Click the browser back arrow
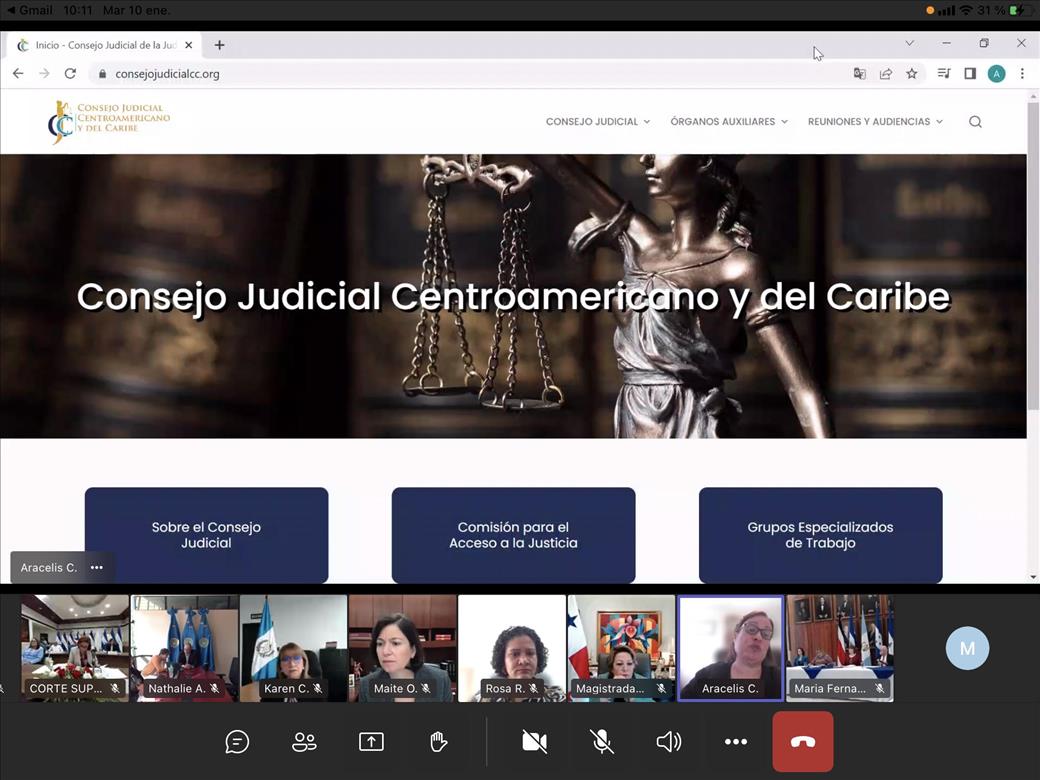 coord(18,74)
